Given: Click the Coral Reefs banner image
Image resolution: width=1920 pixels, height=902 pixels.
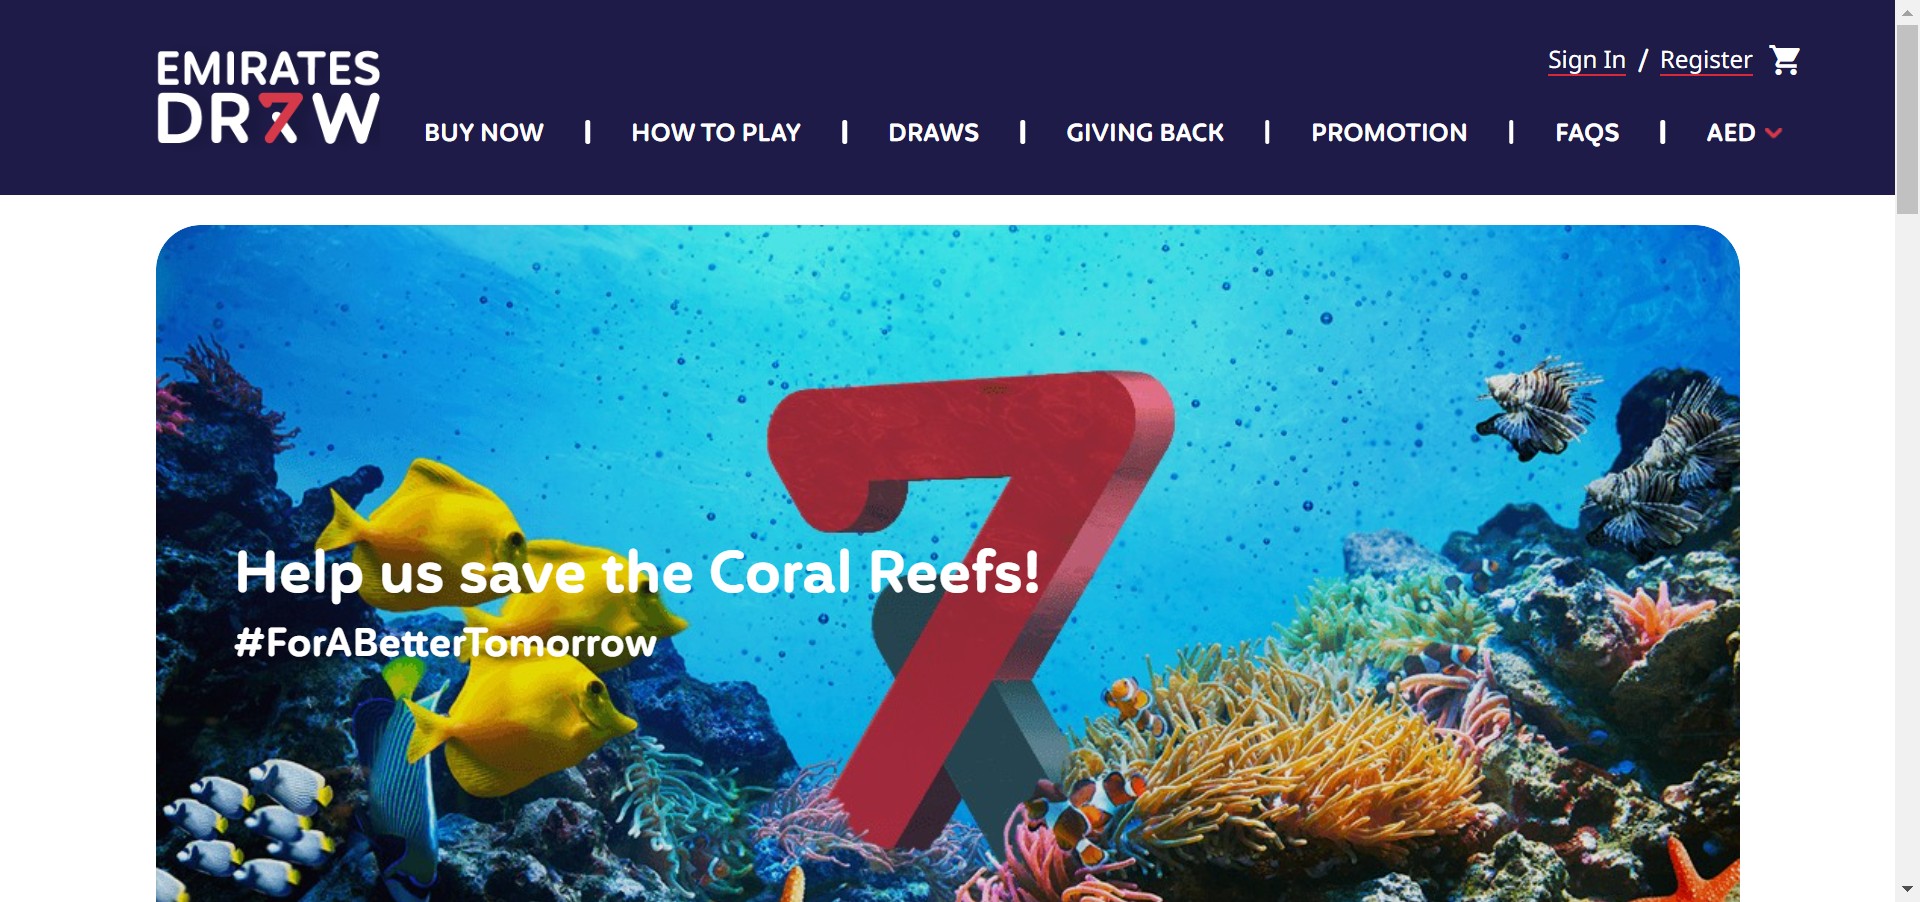Looking at the screenshot, I should pyautogui.click(x=948, y=563).
